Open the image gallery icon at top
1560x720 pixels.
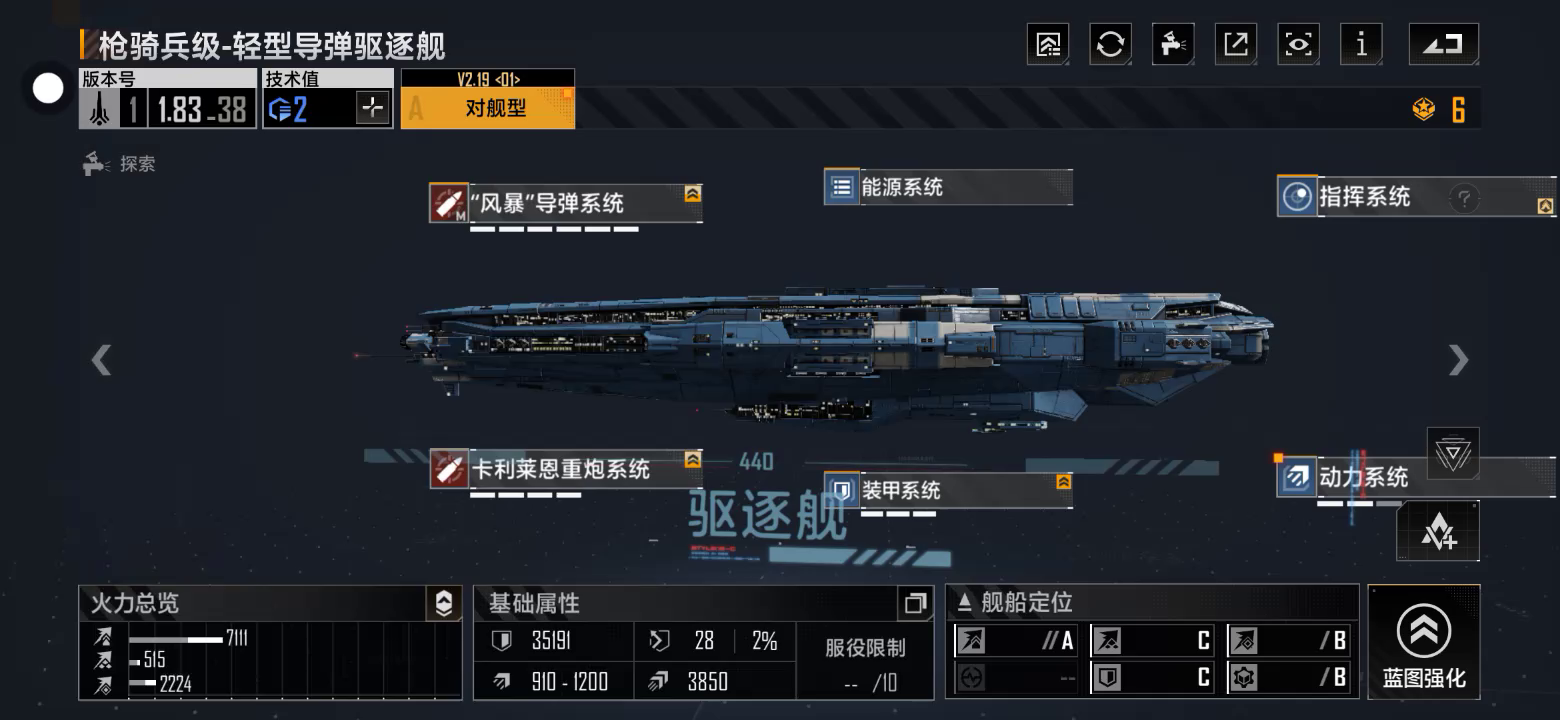click(1048, 44)
